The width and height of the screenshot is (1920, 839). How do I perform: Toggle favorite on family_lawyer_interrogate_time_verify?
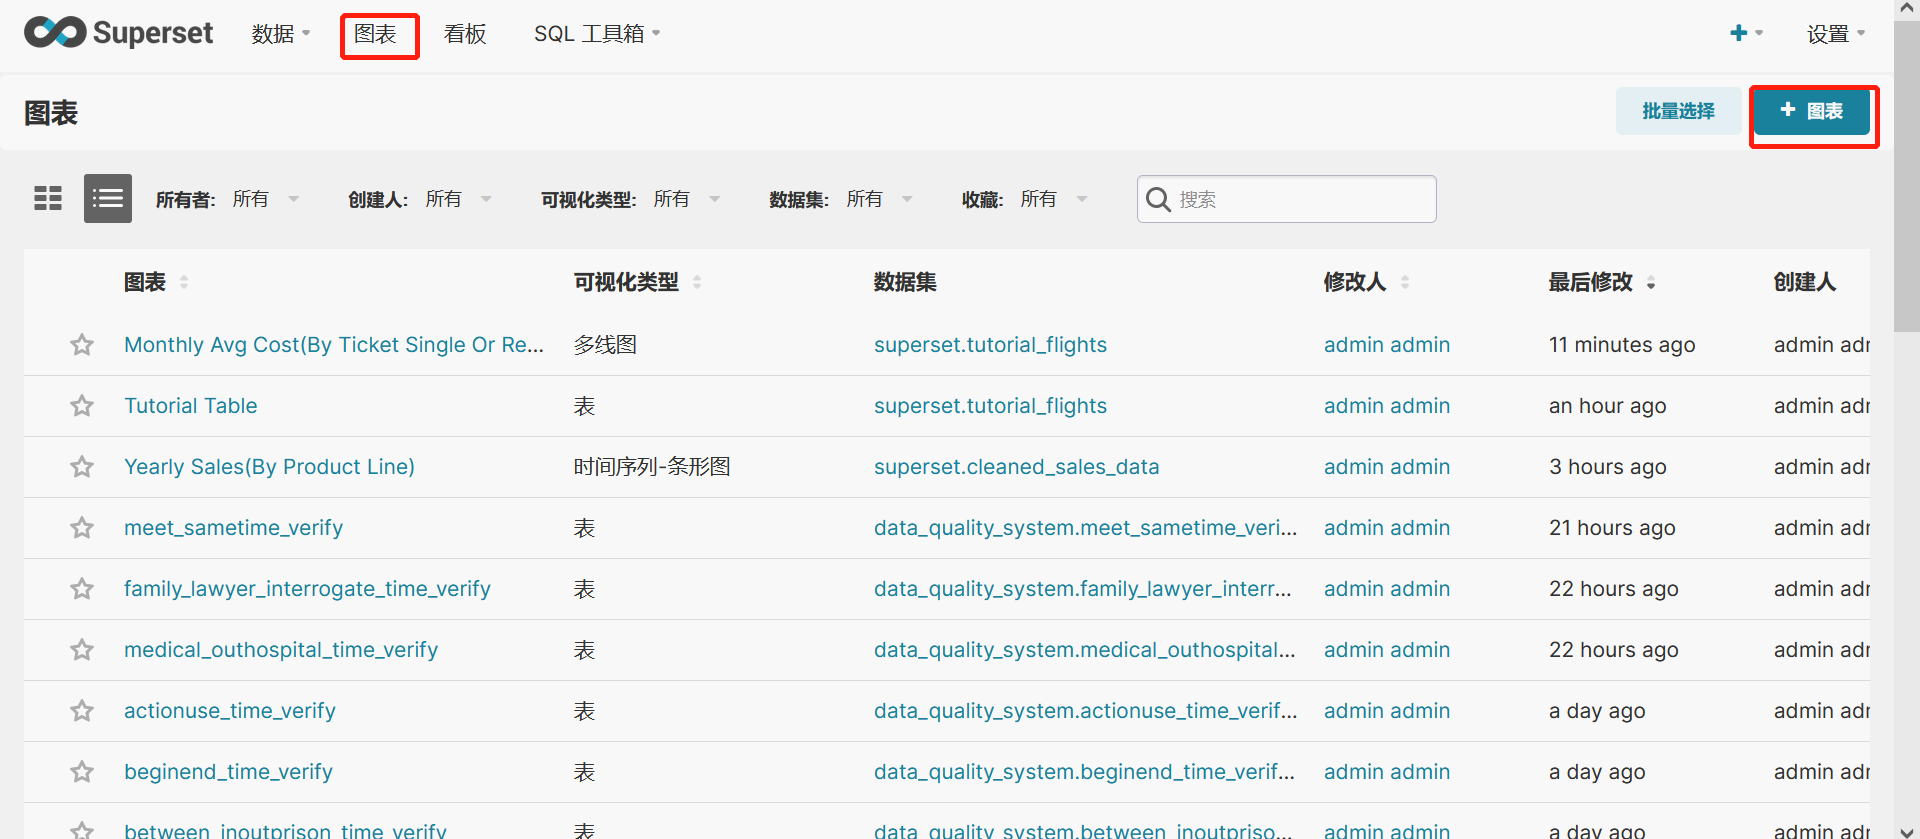tap(82, 589)
